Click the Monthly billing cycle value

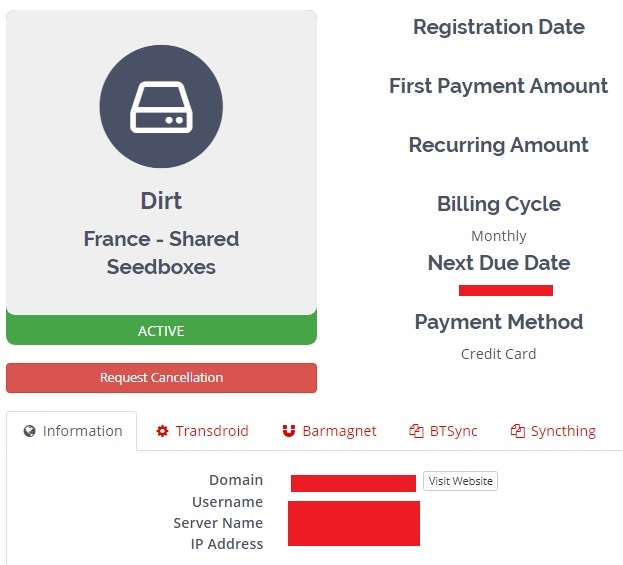499,236
